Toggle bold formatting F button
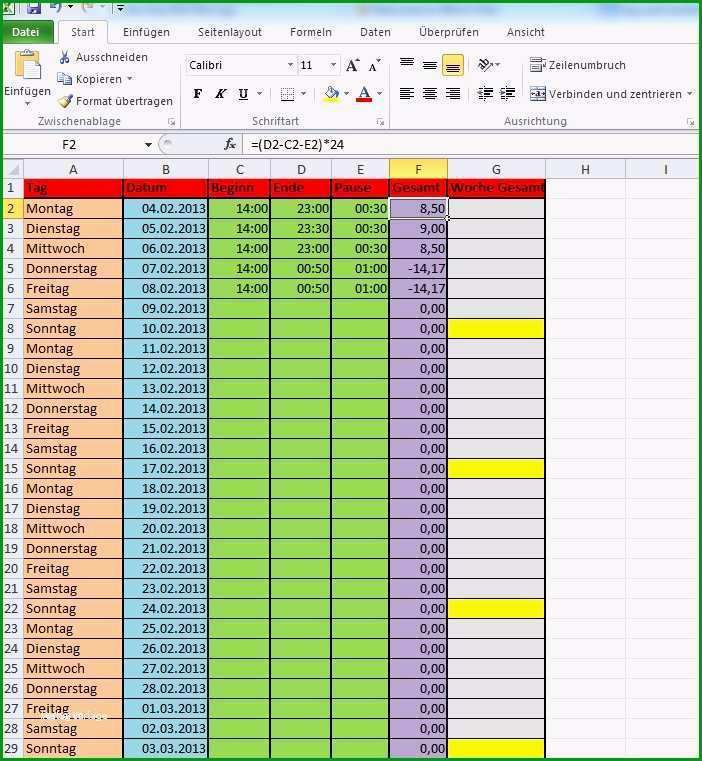702x761 pixels. pyautogui.click(x=198, y=94)
